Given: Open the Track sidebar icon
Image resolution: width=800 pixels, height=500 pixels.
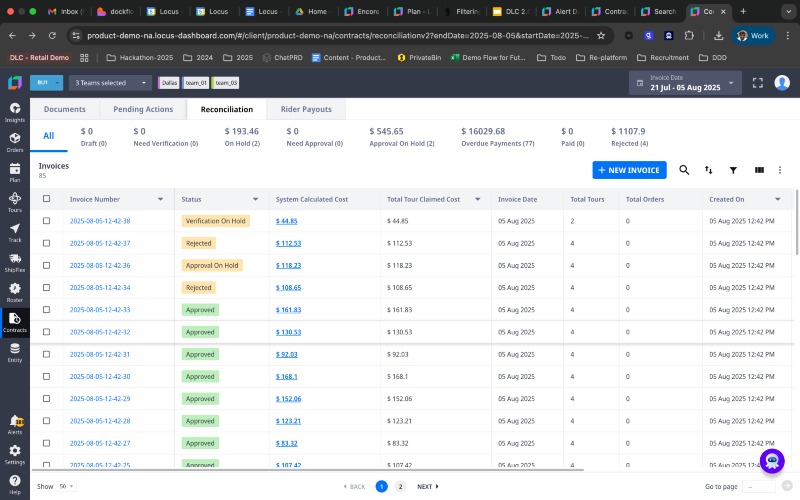Looking at the screenshot, I should [15, 232].
